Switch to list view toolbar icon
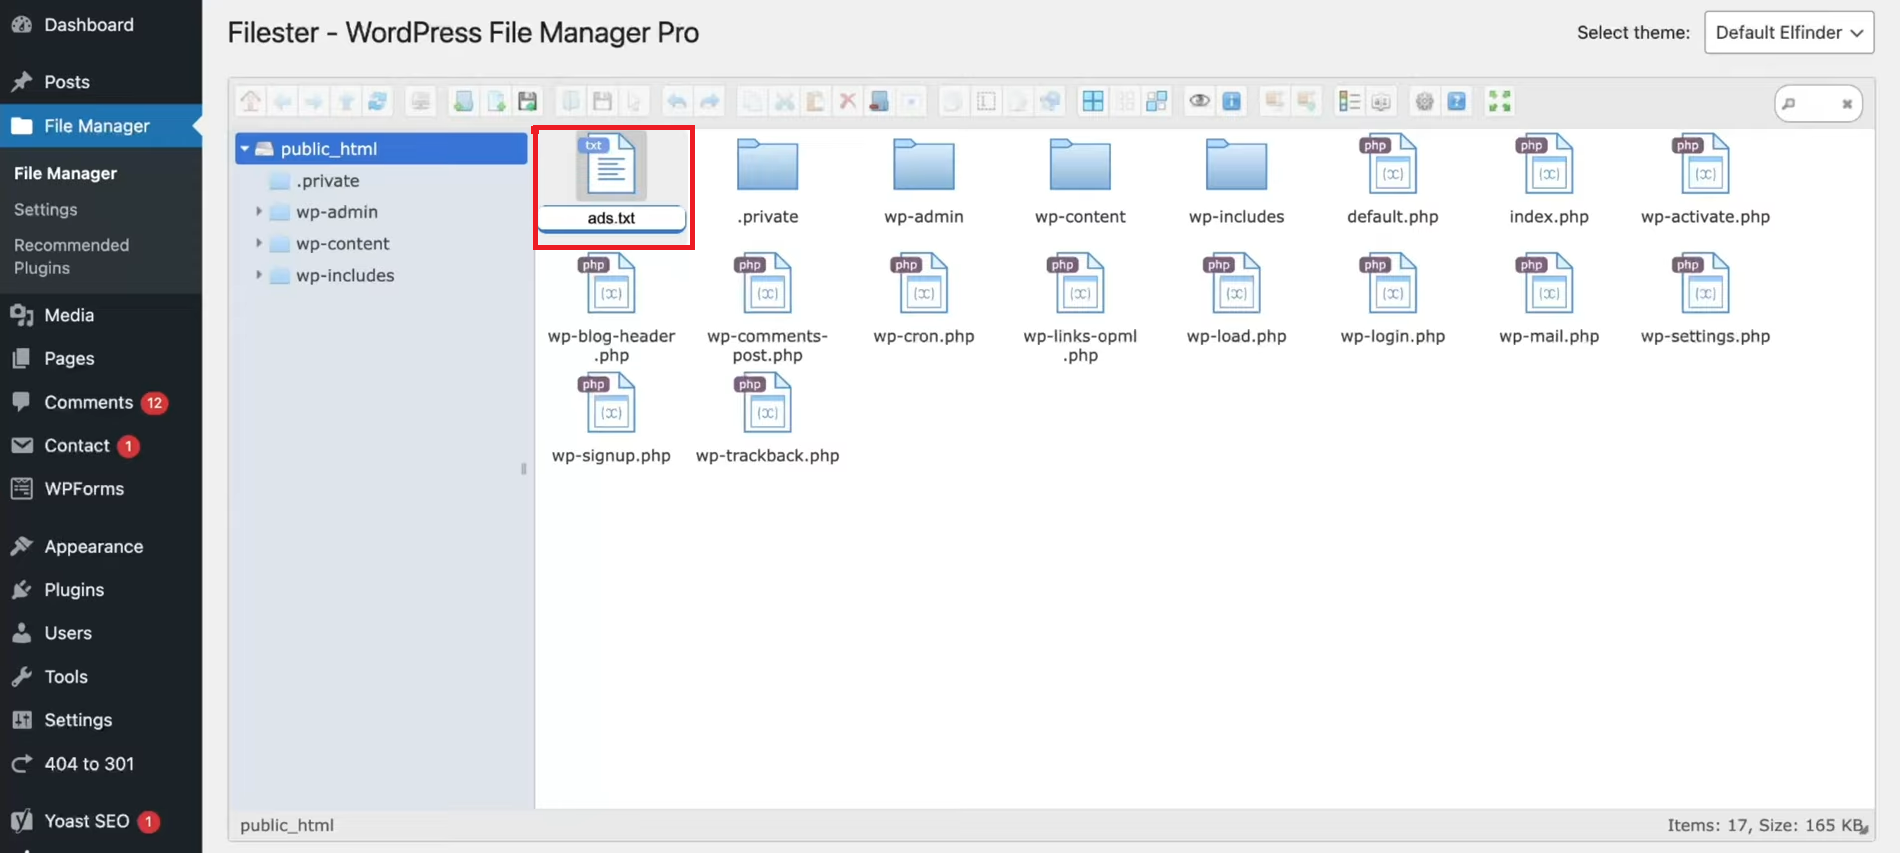 click(x=1349, y=101)
